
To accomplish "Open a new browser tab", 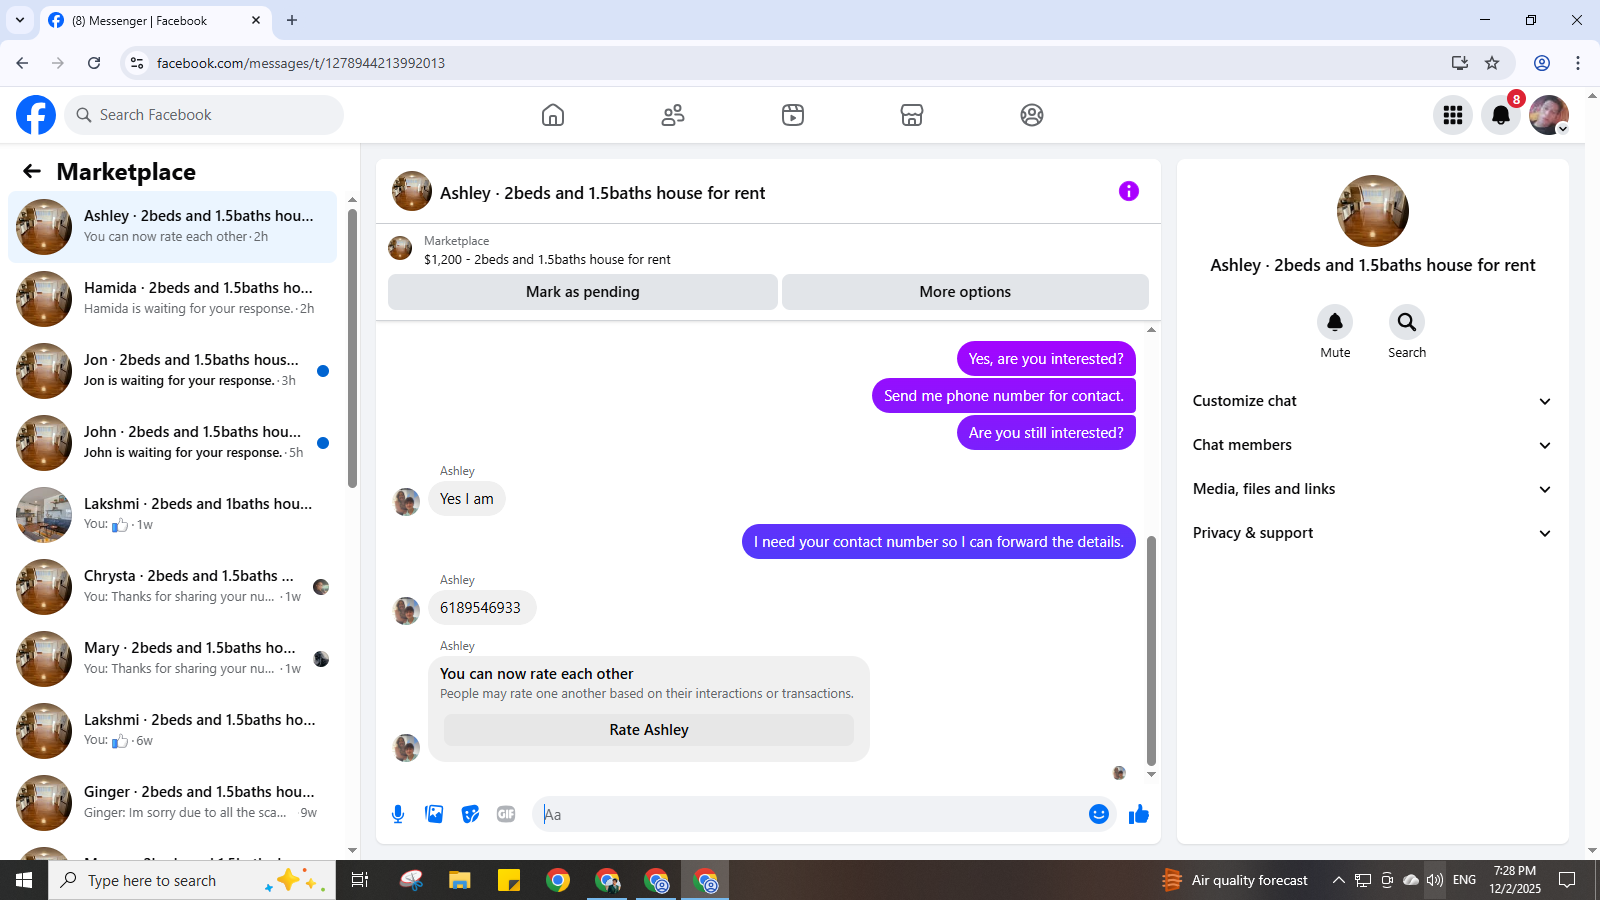I will (x=292, y=20).
